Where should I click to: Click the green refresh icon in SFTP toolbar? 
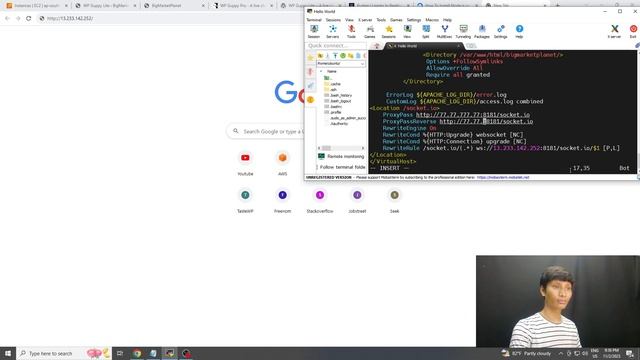click(343, 56)
